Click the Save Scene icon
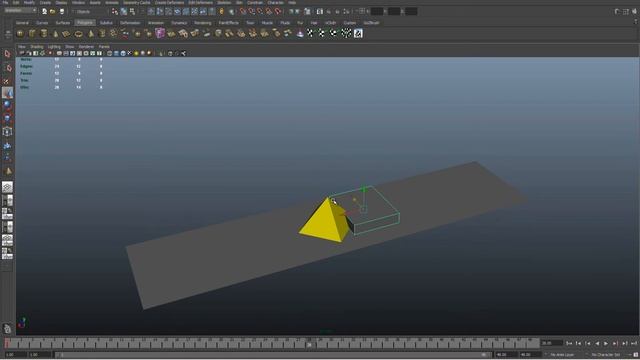The width and height of the screenshot is (640, 360). (62, 11)
